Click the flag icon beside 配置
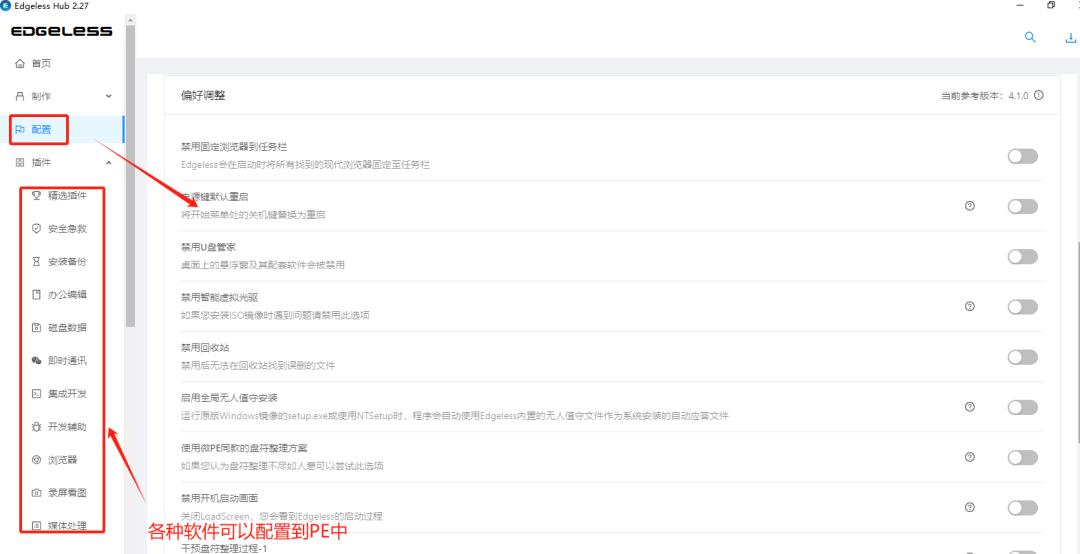 pos(20,129)
